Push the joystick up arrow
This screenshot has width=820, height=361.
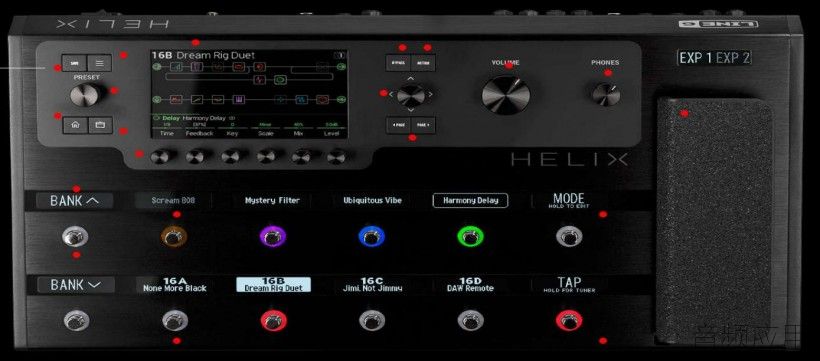point(411,78)
